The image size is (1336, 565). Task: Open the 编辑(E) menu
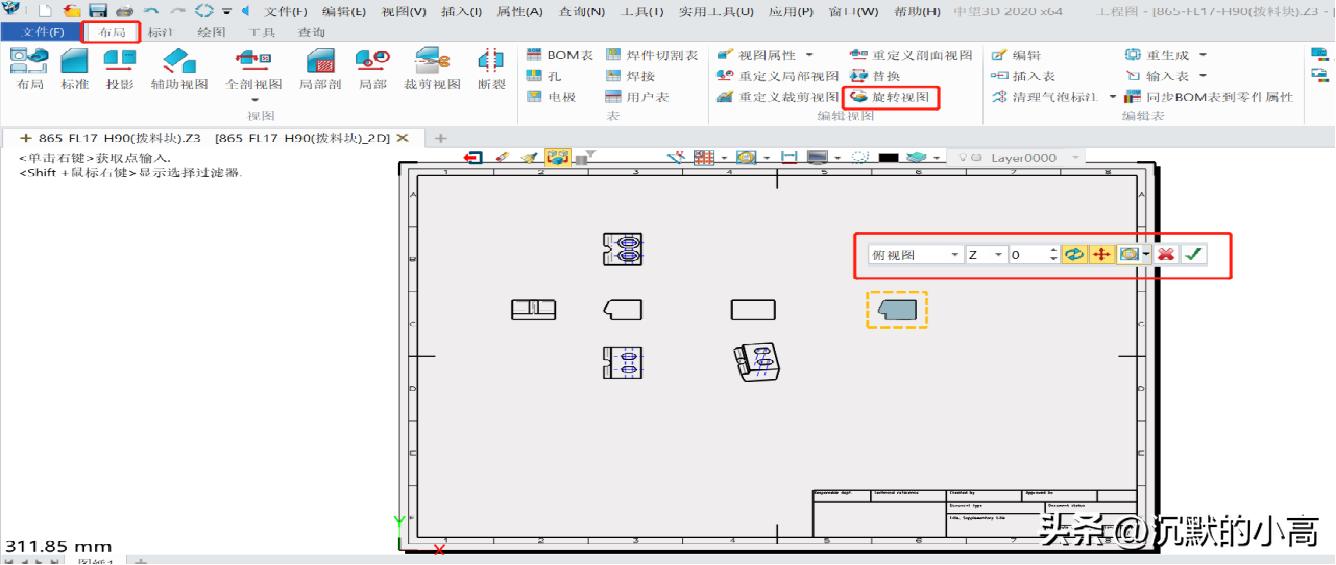(x=345, y=11)
